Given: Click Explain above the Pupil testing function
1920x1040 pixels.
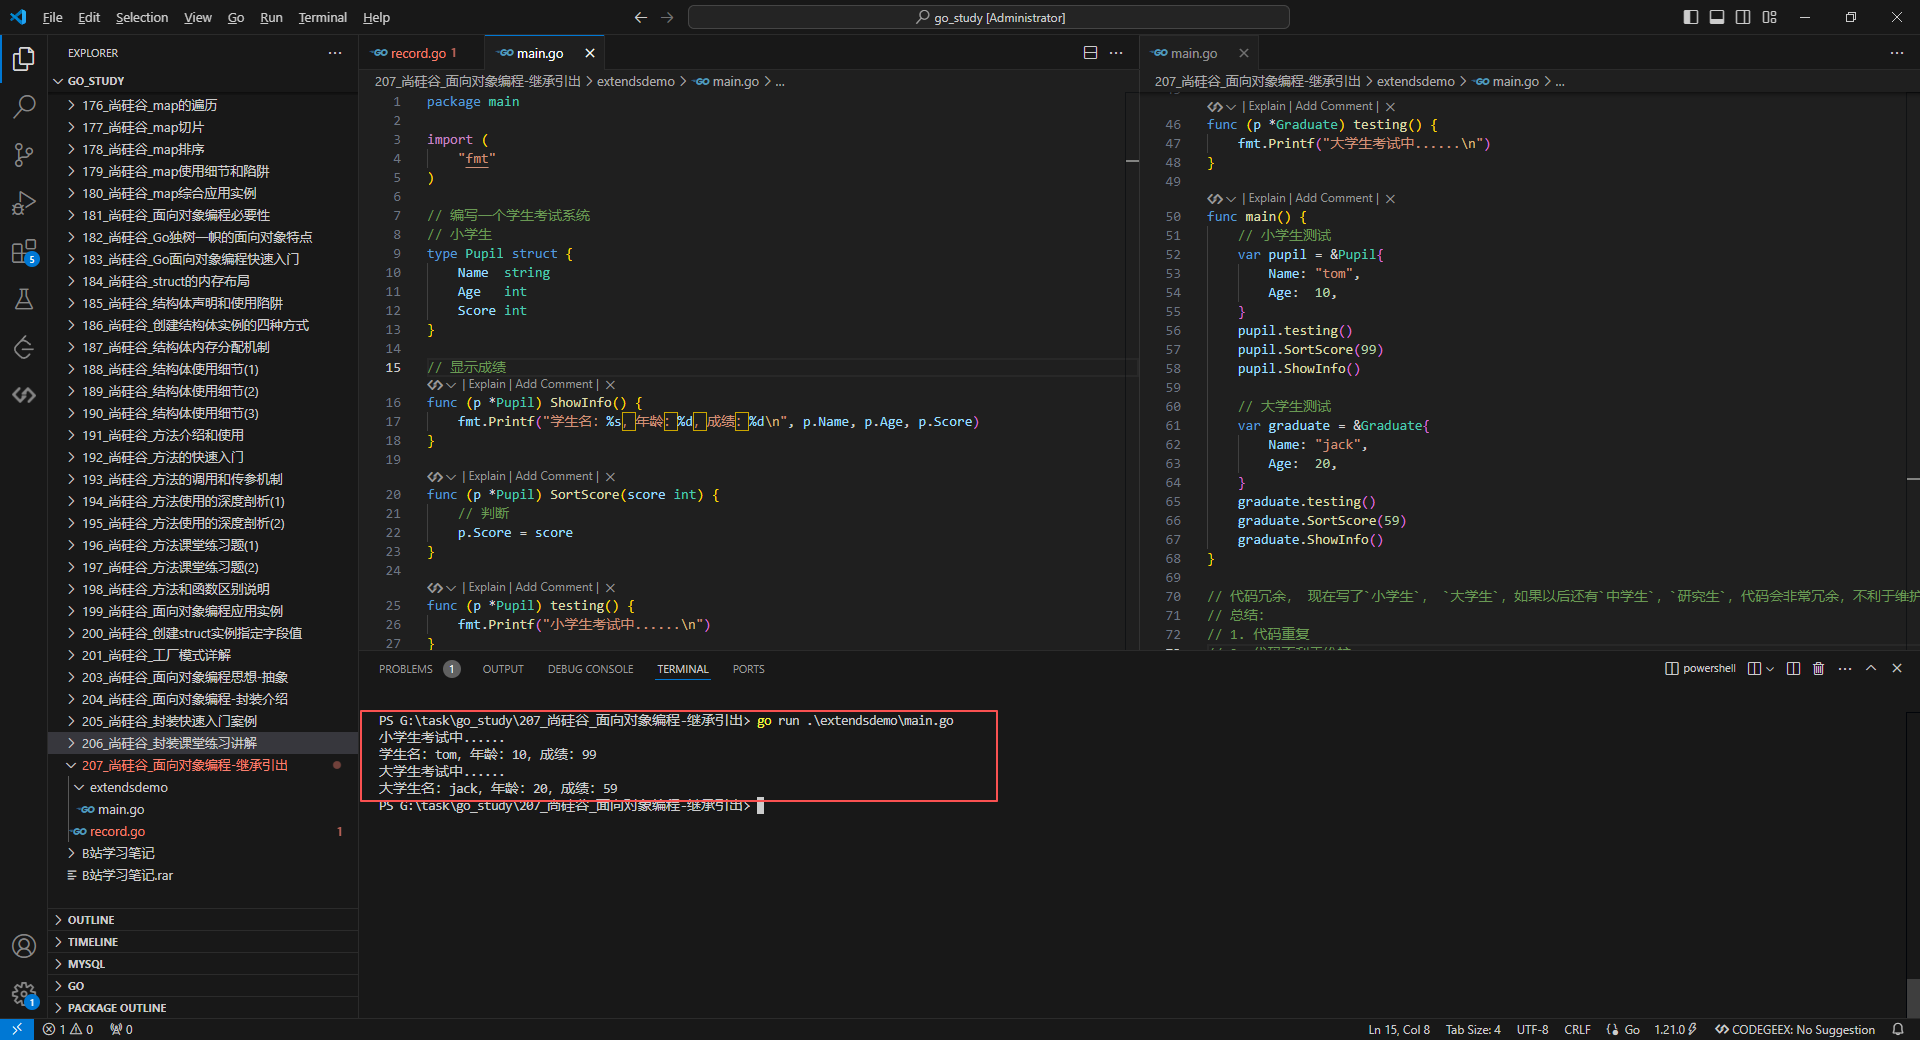Looking at the screenshot, I should coord(487,587).
